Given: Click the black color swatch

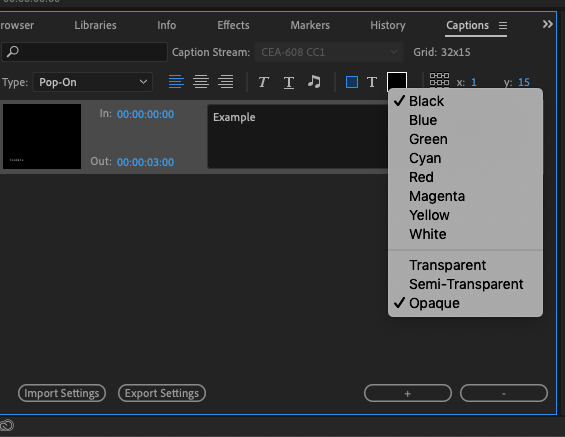Looking at the screenshot, I should point(397,81).
